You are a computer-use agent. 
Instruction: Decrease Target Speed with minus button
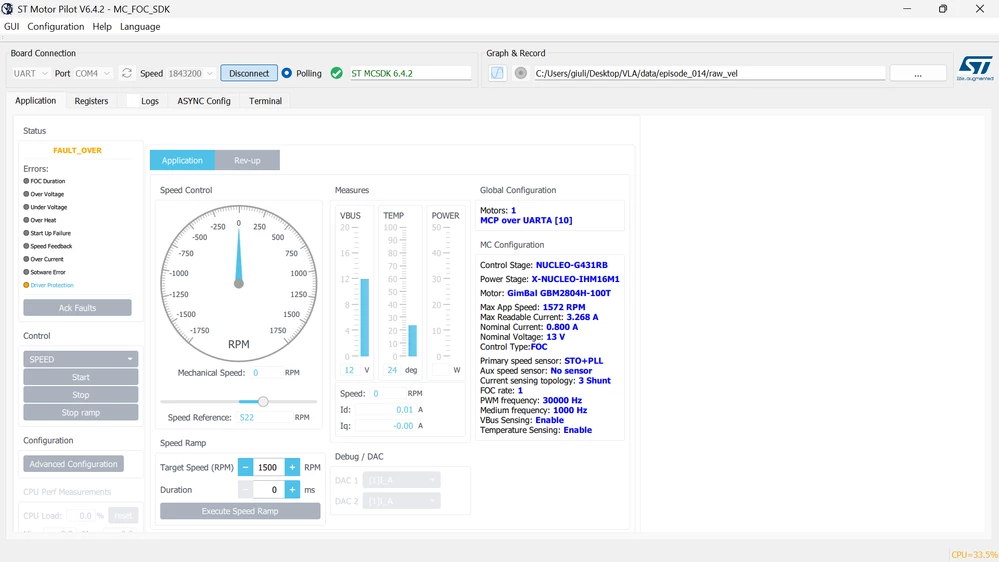[245, 467]
